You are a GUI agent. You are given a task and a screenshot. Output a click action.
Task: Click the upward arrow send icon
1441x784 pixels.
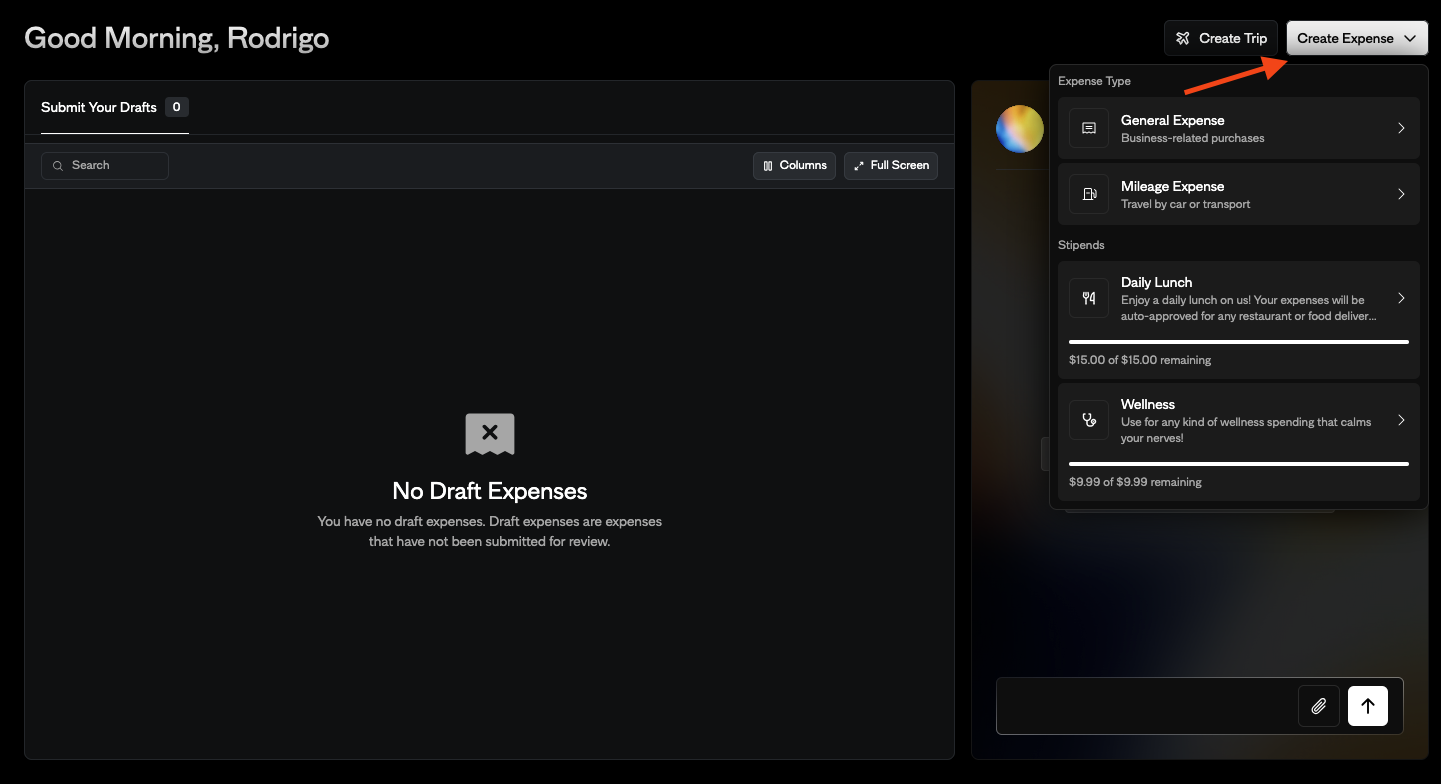coord(1367,706)
